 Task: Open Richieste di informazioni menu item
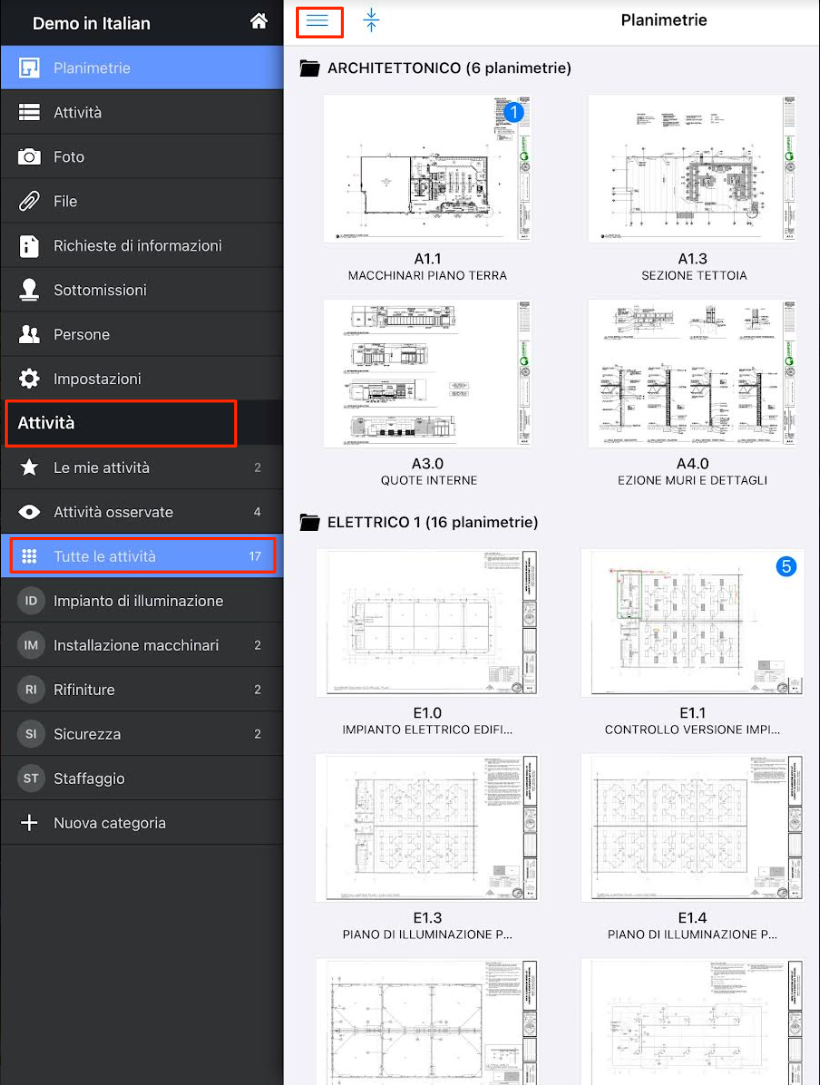pos(137,246)
